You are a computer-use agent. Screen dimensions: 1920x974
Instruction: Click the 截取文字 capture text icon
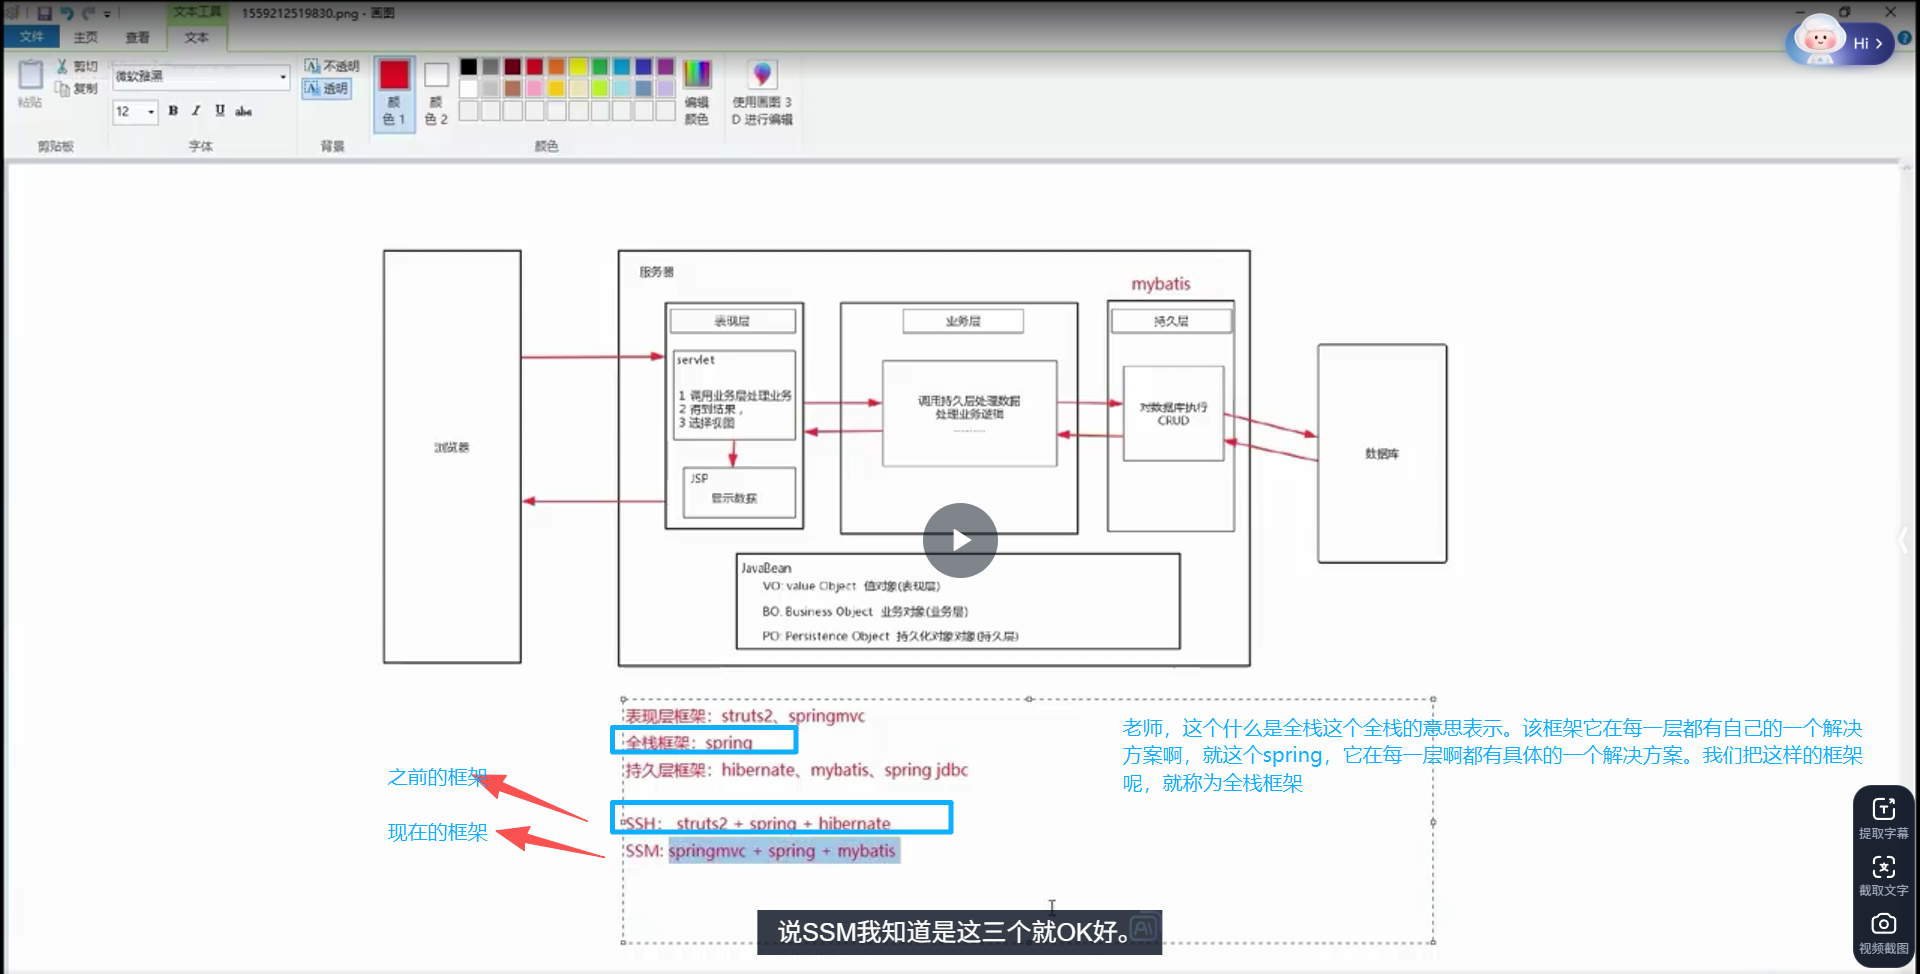pos(1884,875)
